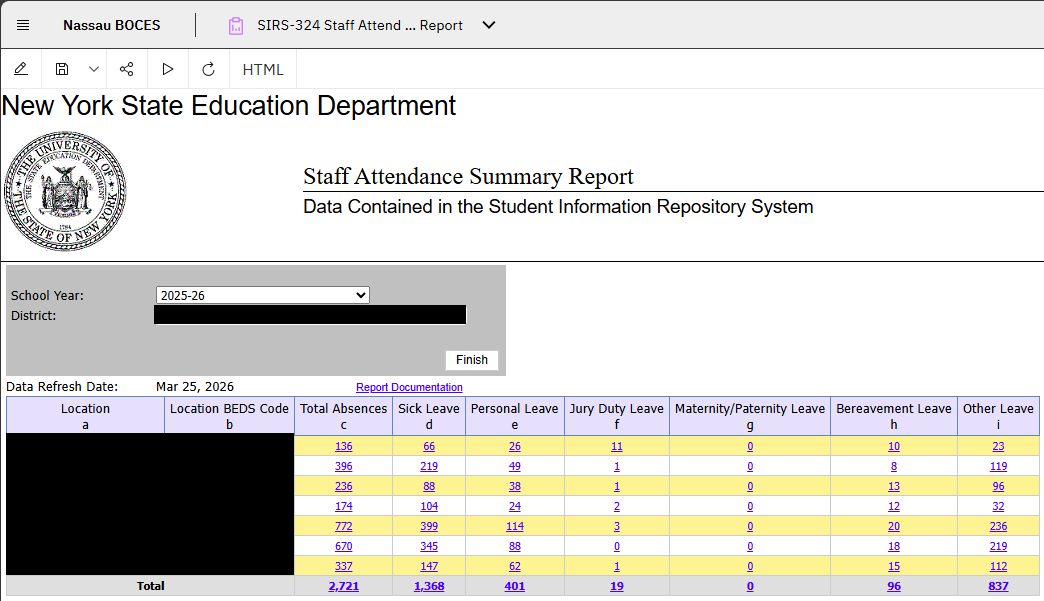The height and width of the screenshot is (601, 1044).
Task: Open the Report Documentation link
Action: point(409,387)
